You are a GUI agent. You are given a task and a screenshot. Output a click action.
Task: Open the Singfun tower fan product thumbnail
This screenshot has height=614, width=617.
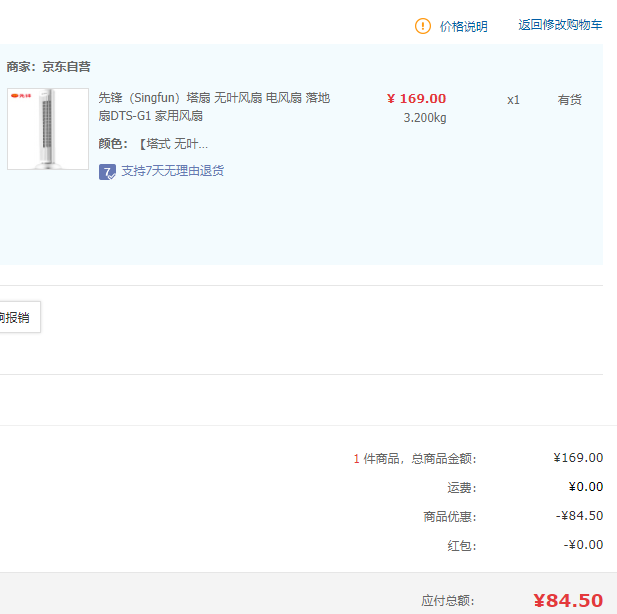tap(48, 130)
